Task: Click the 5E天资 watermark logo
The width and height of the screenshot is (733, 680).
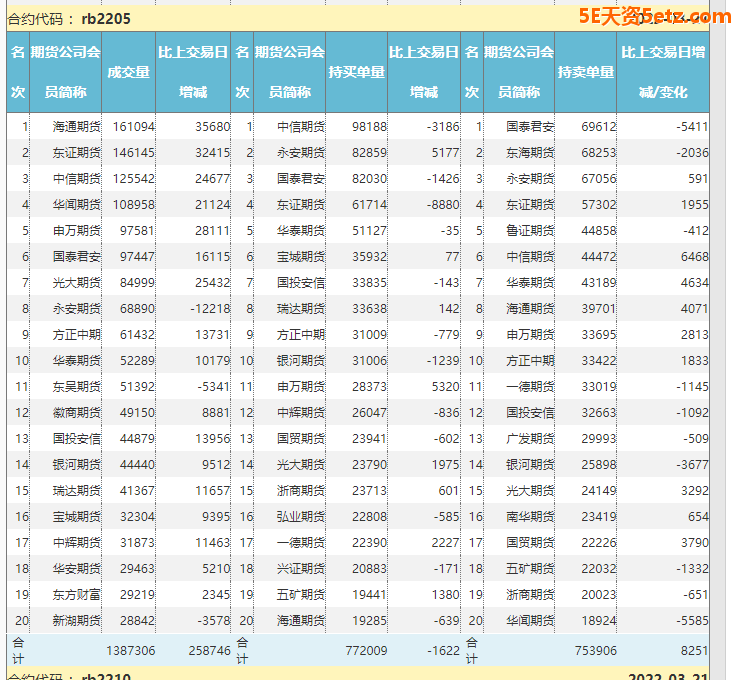Action: tap(654, 16)
